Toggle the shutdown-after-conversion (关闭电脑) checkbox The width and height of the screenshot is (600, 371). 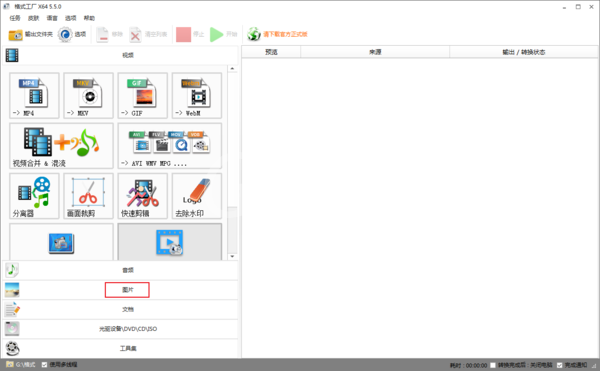point(493,365)
